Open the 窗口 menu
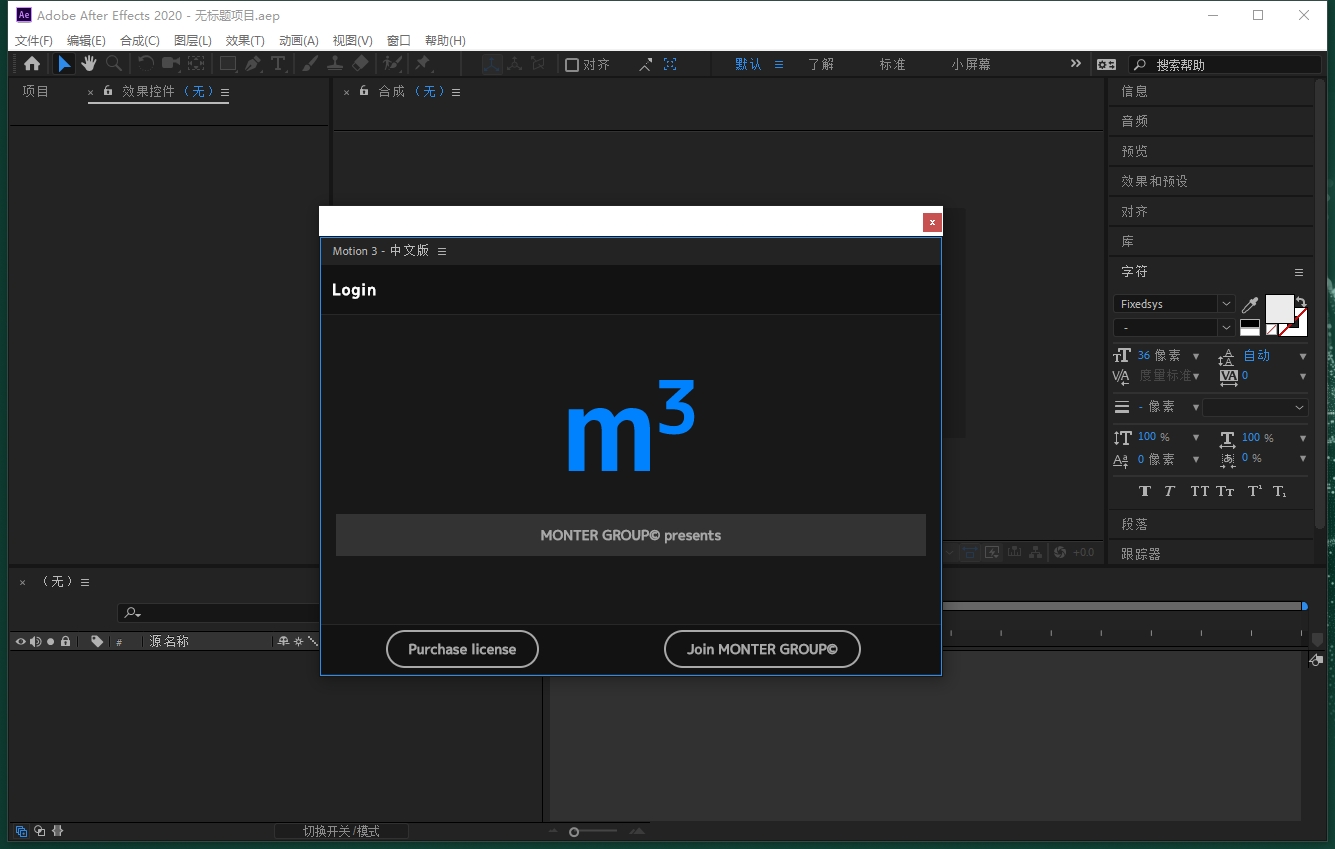 (398, 41)
